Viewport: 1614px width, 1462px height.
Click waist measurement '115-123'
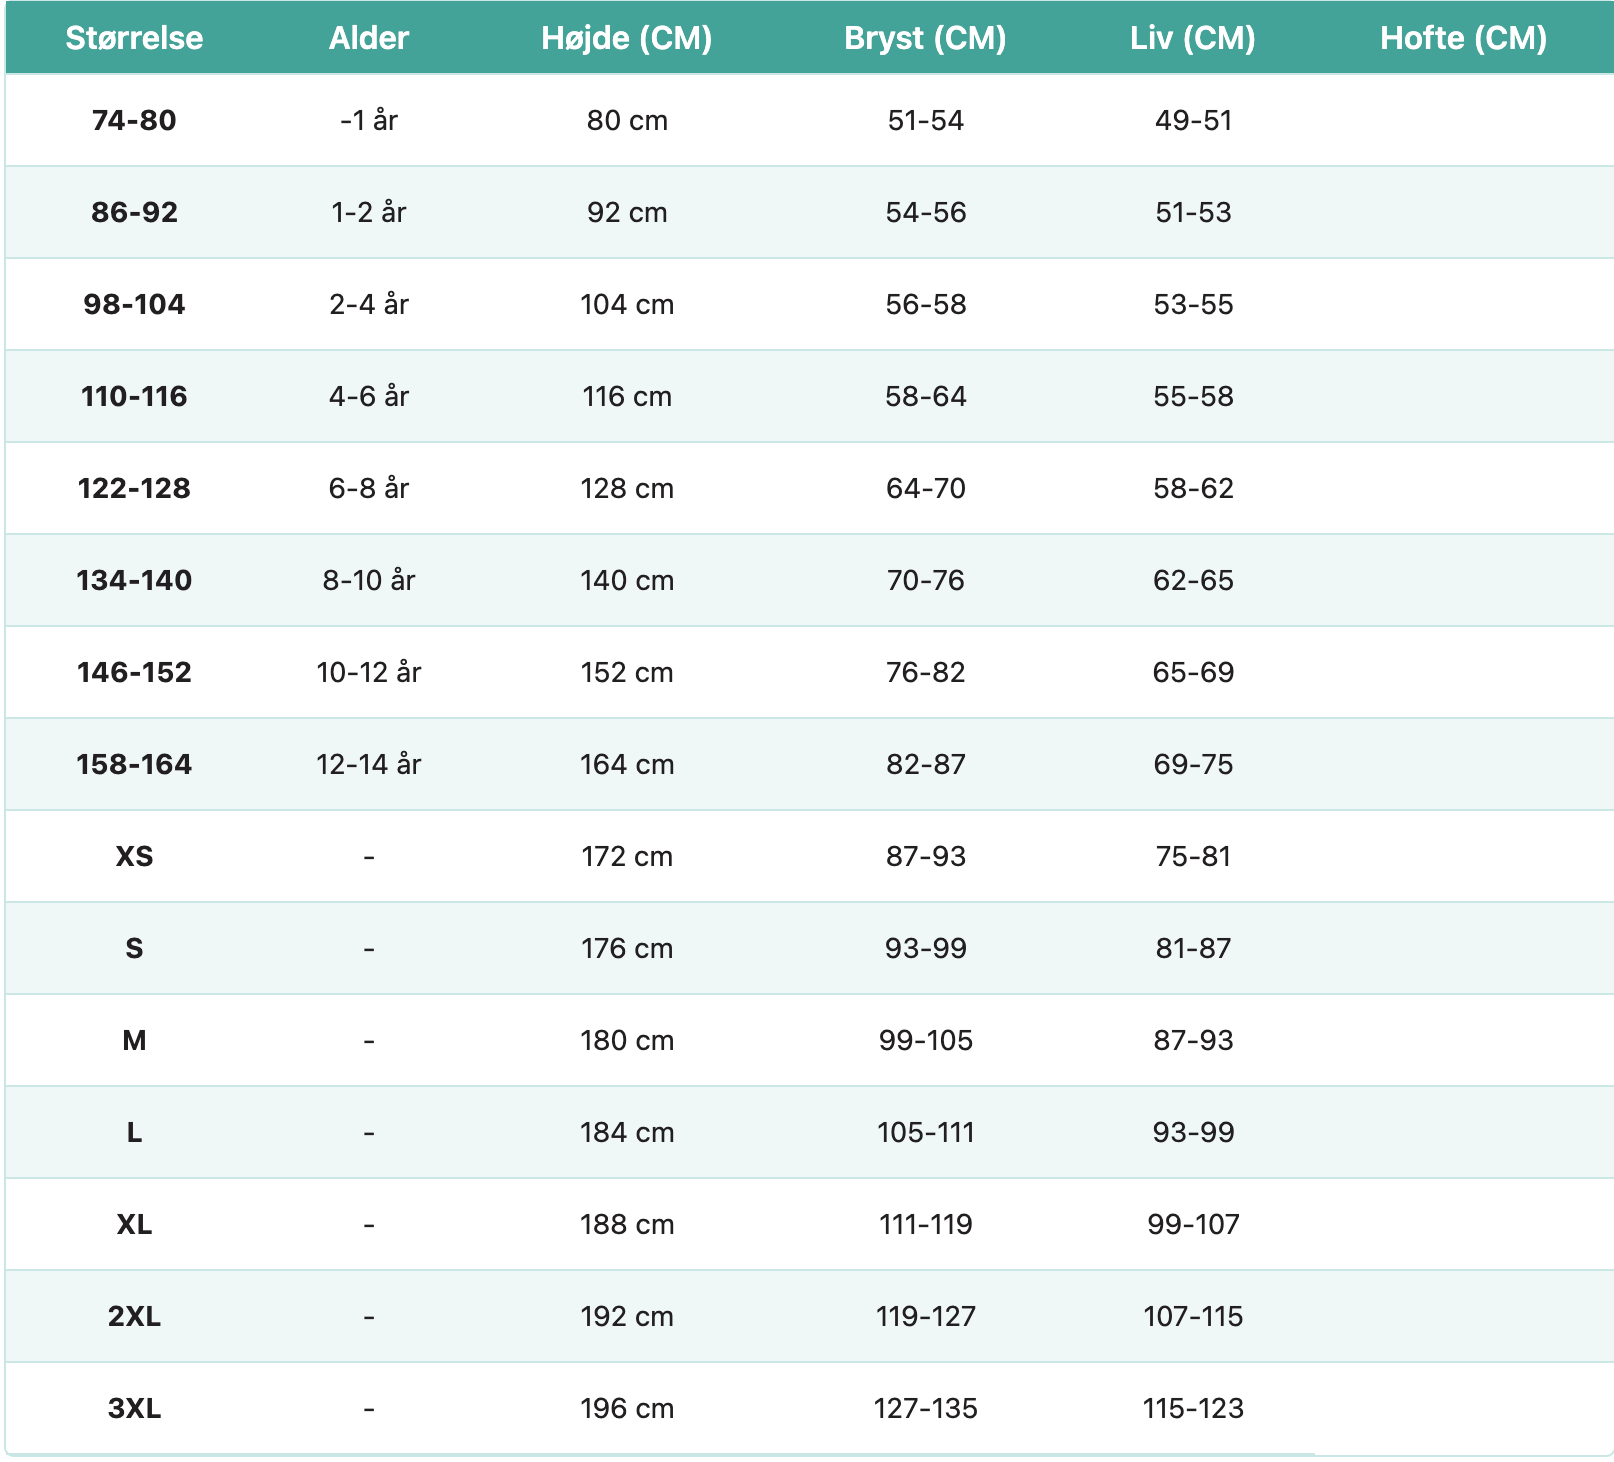1193,1408
